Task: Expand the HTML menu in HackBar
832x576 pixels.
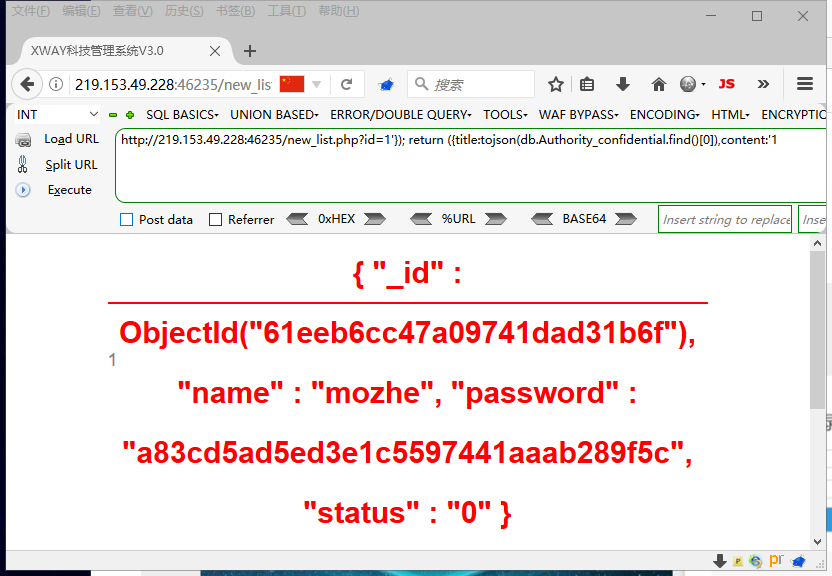Action: 730,115
